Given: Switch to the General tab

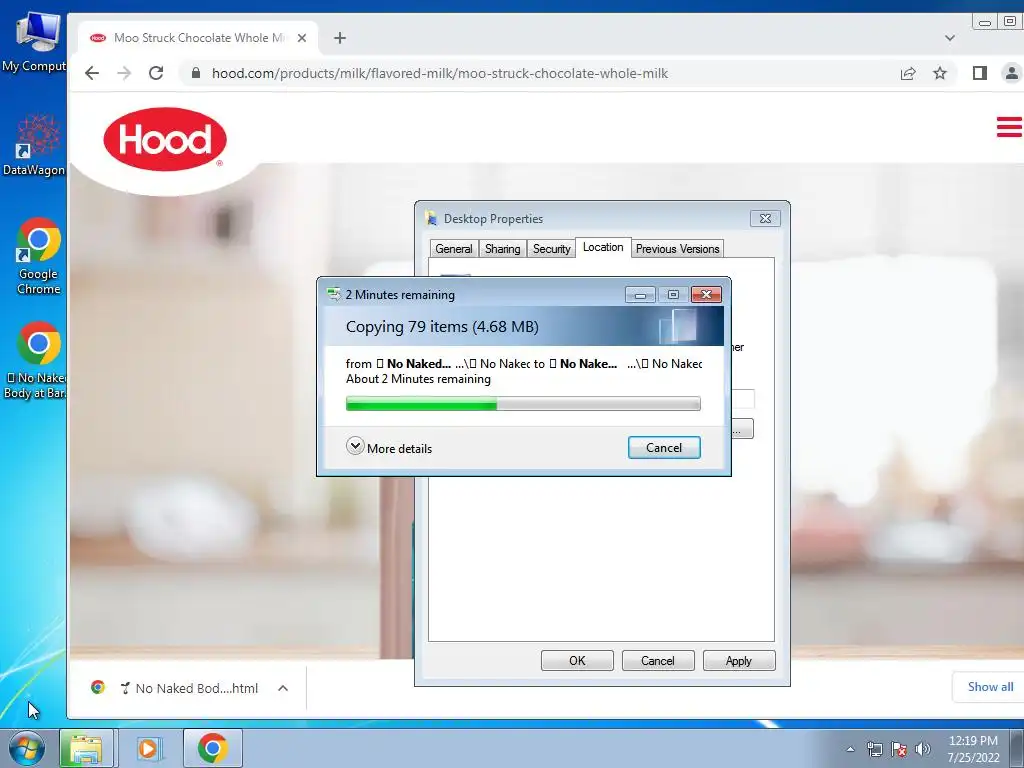Looking at the screenshot, I should click(x=453, y=249).
